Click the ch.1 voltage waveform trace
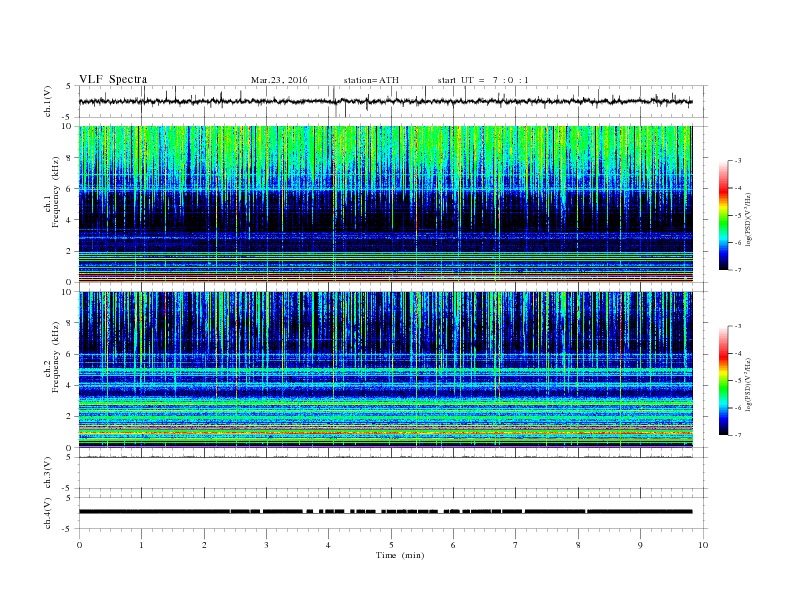Image resolution: width=792 pixels, height=612 pixels. click(x=385, y=101)
